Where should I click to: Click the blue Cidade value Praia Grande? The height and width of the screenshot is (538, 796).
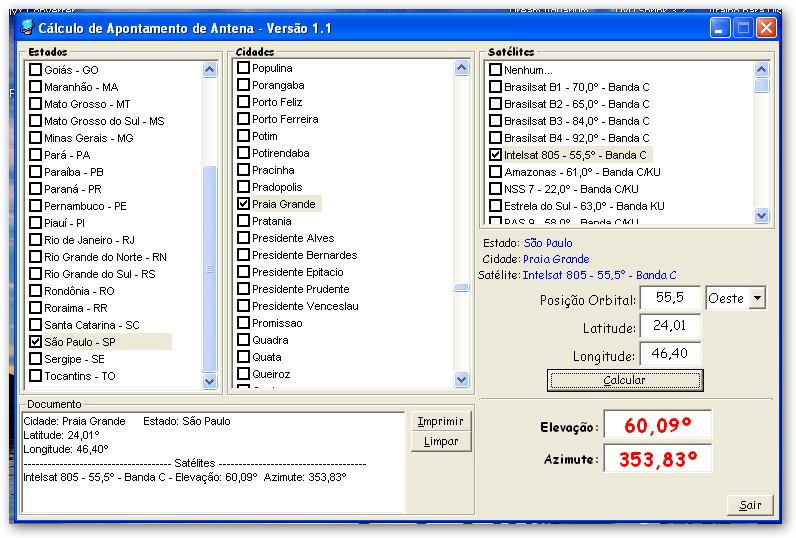[x=556, y=259]
